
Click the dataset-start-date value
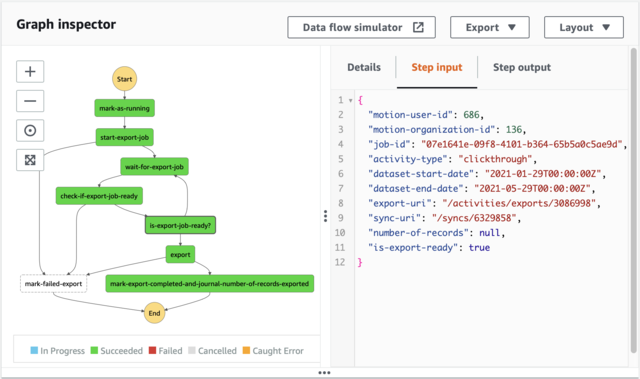click(x=543, y=173)
